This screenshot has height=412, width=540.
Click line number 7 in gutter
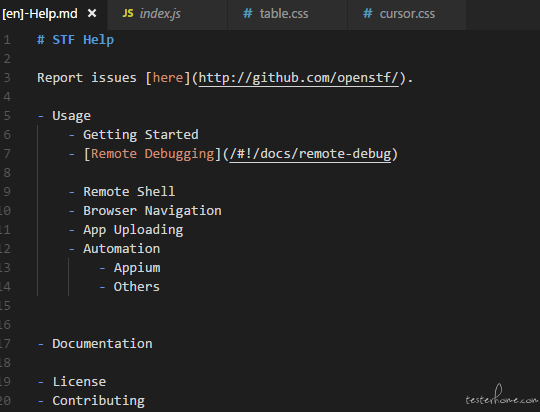click(7, 154)
